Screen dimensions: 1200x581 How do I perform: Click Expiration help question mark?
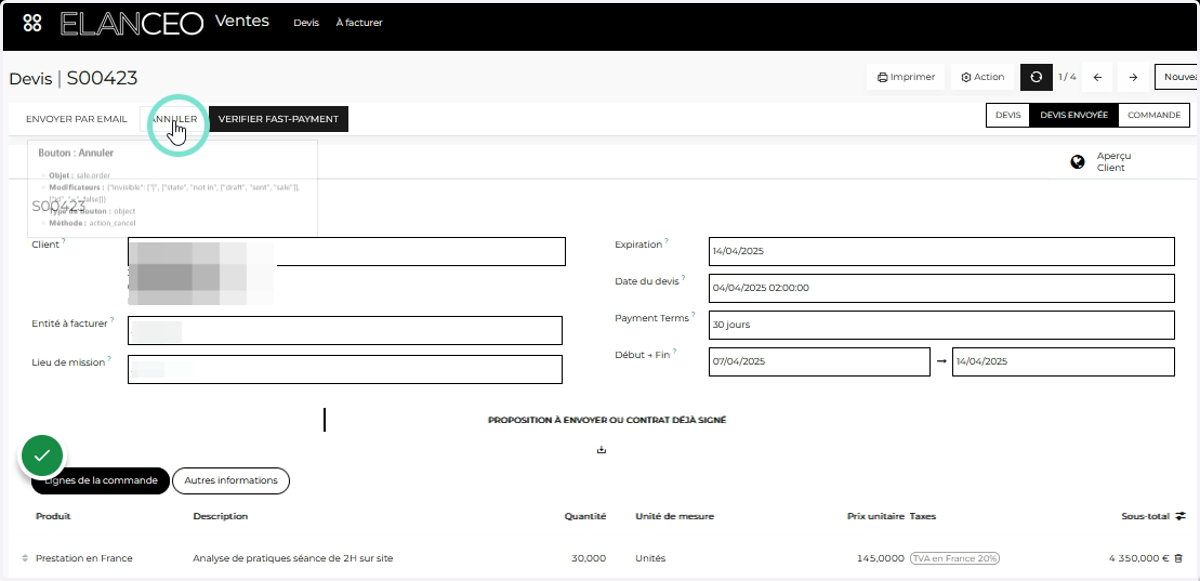(x=667, y=241)
